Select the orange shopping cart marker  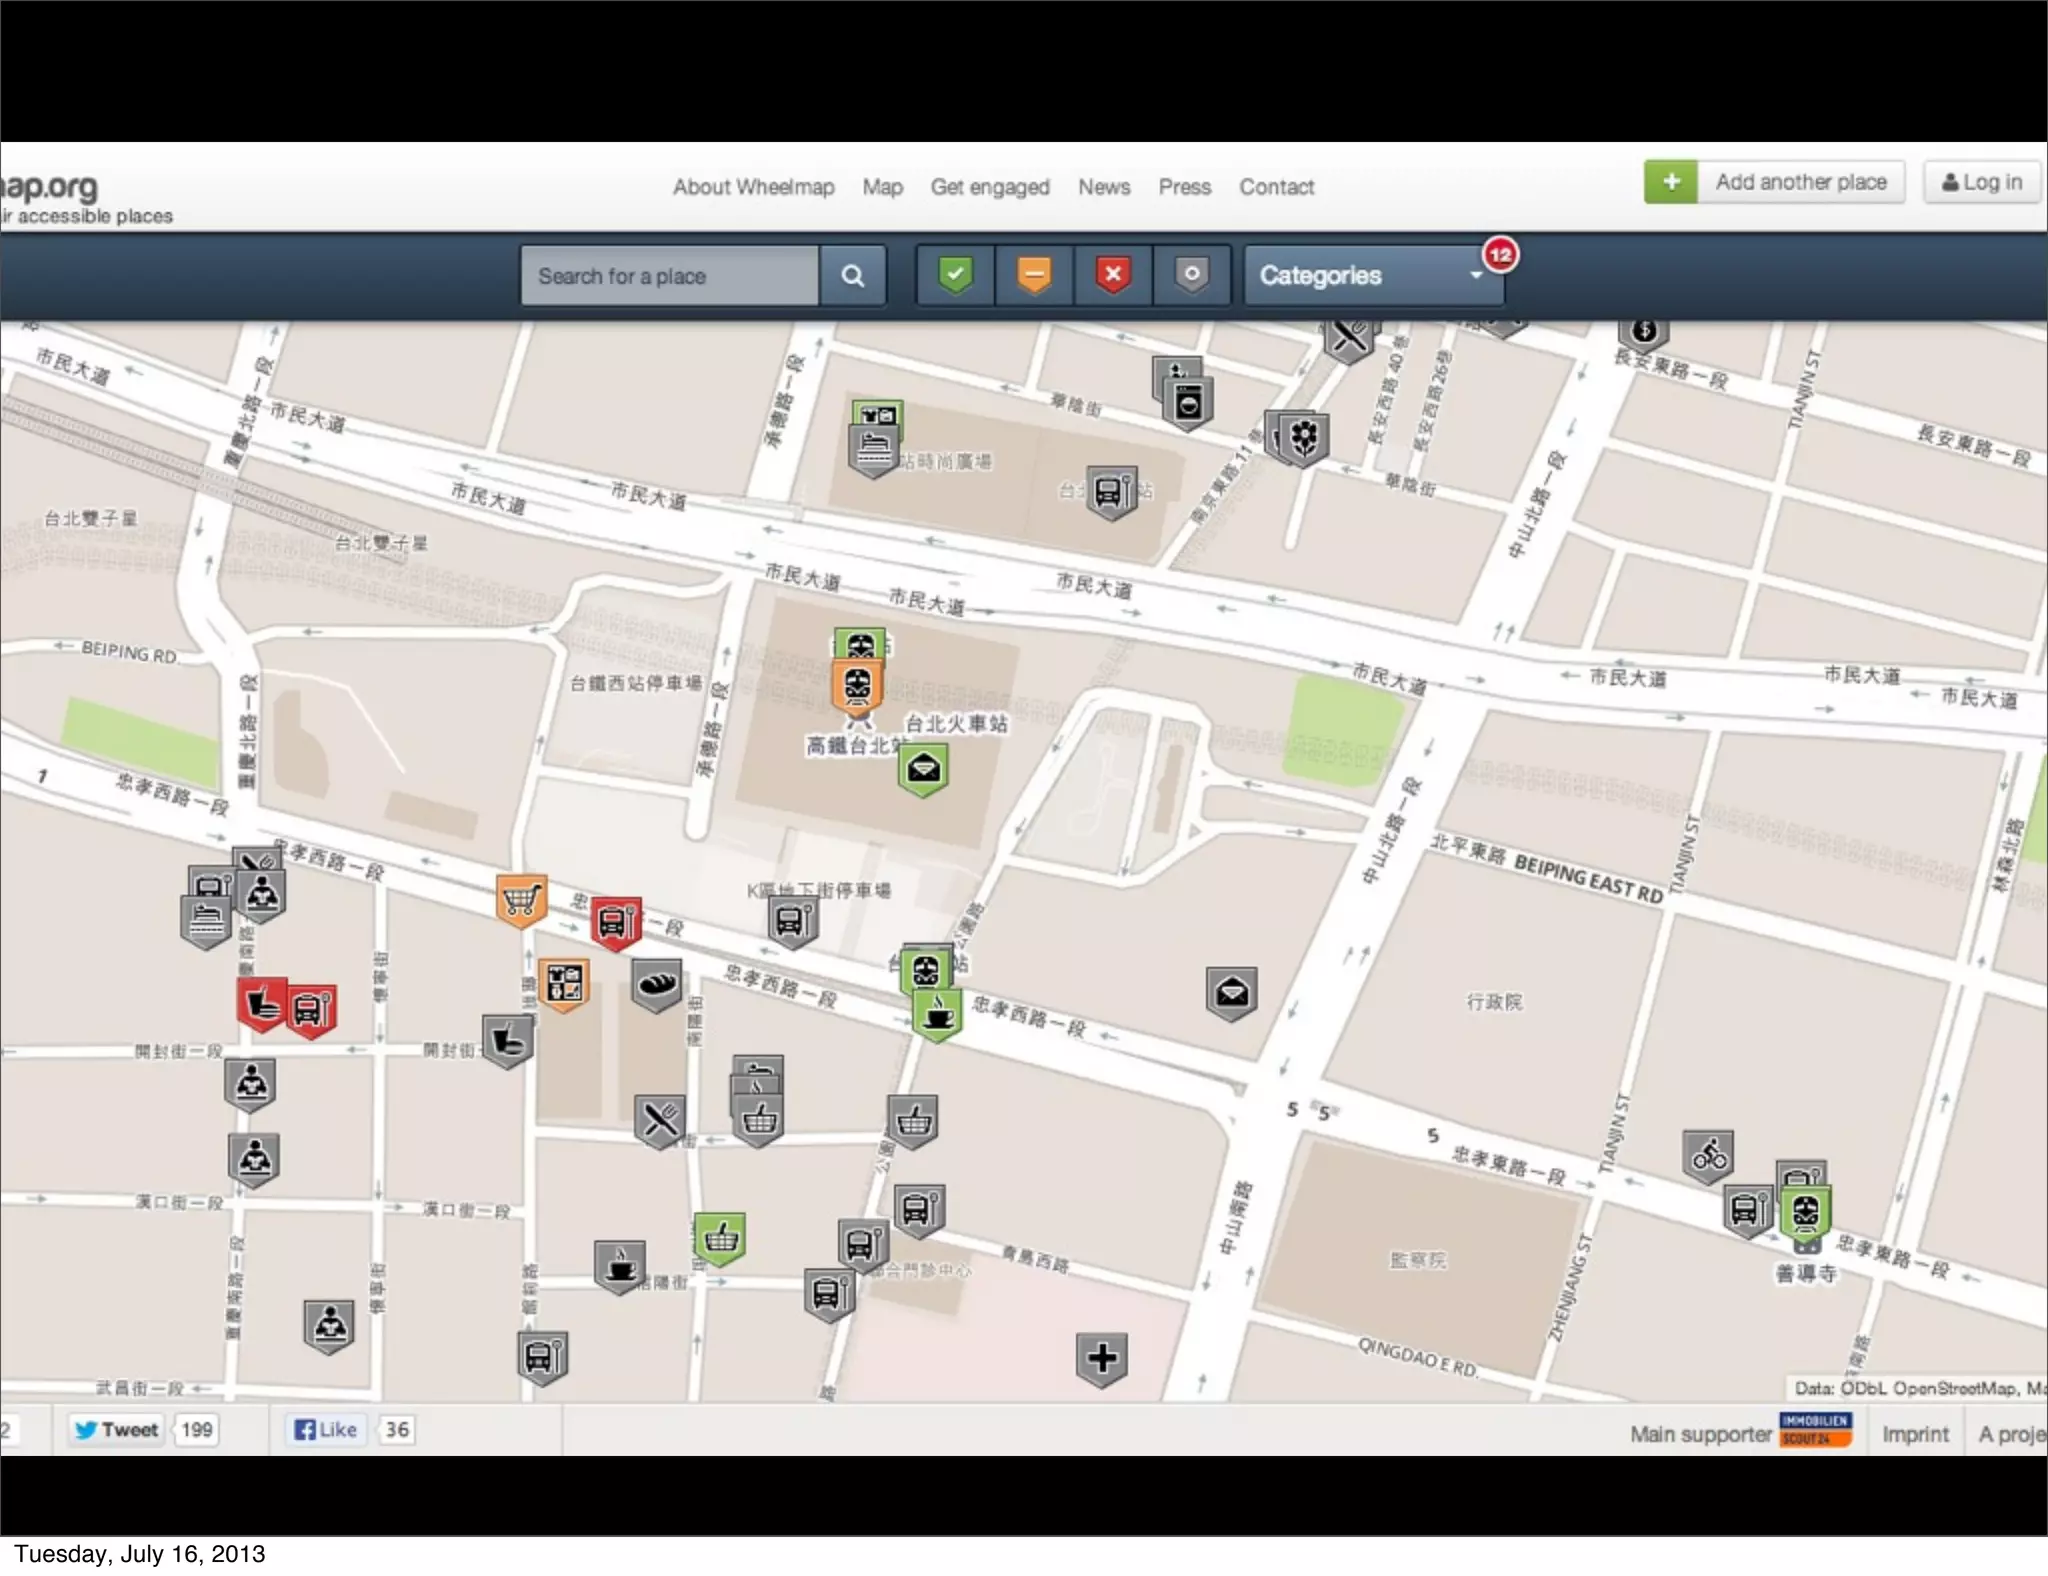[x=521, y=899]
